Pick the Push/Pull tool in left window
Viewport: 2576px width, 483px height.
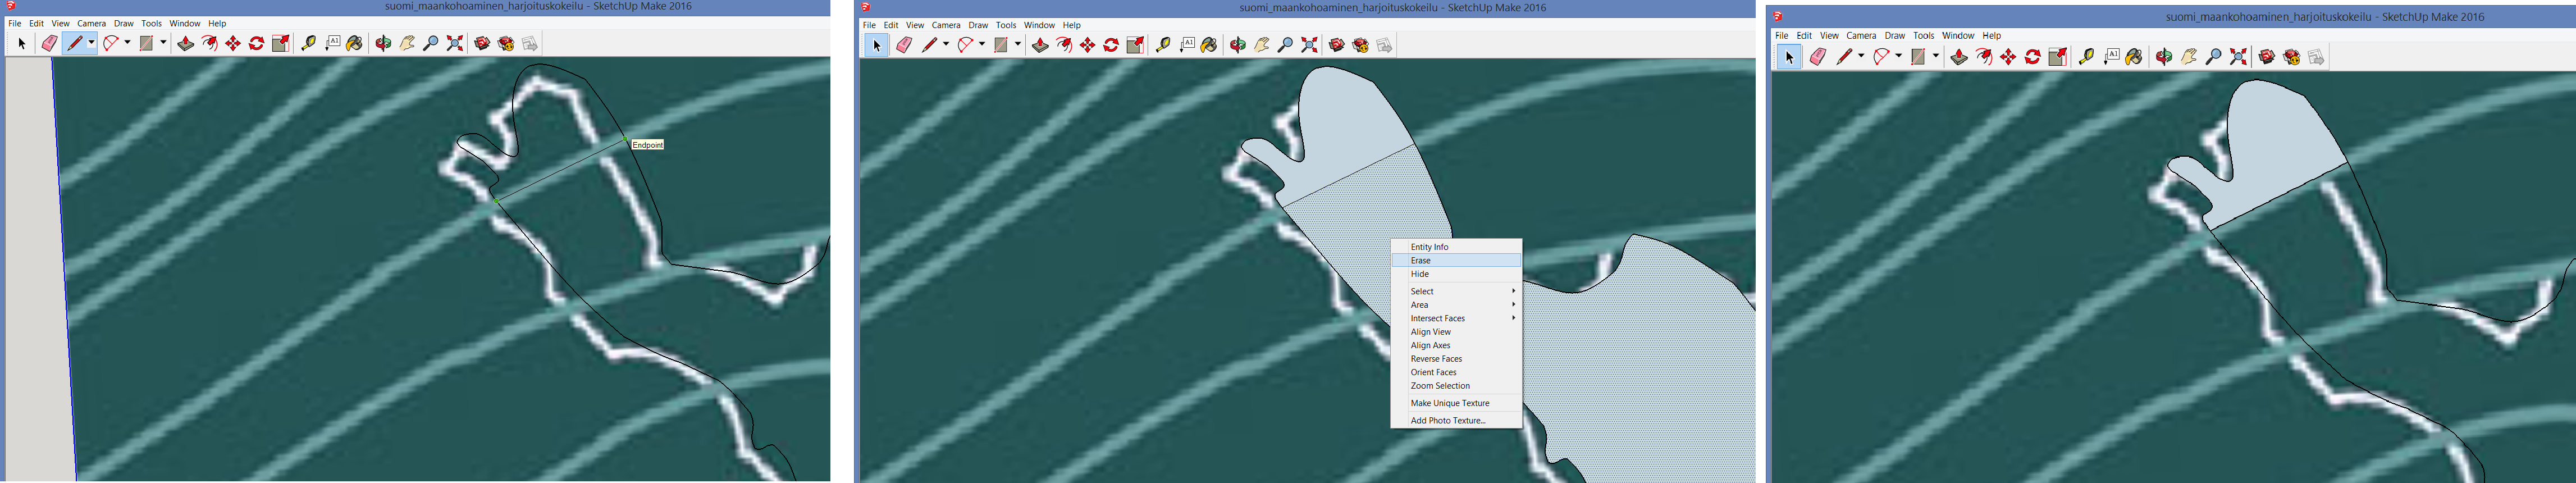point(185,43)
